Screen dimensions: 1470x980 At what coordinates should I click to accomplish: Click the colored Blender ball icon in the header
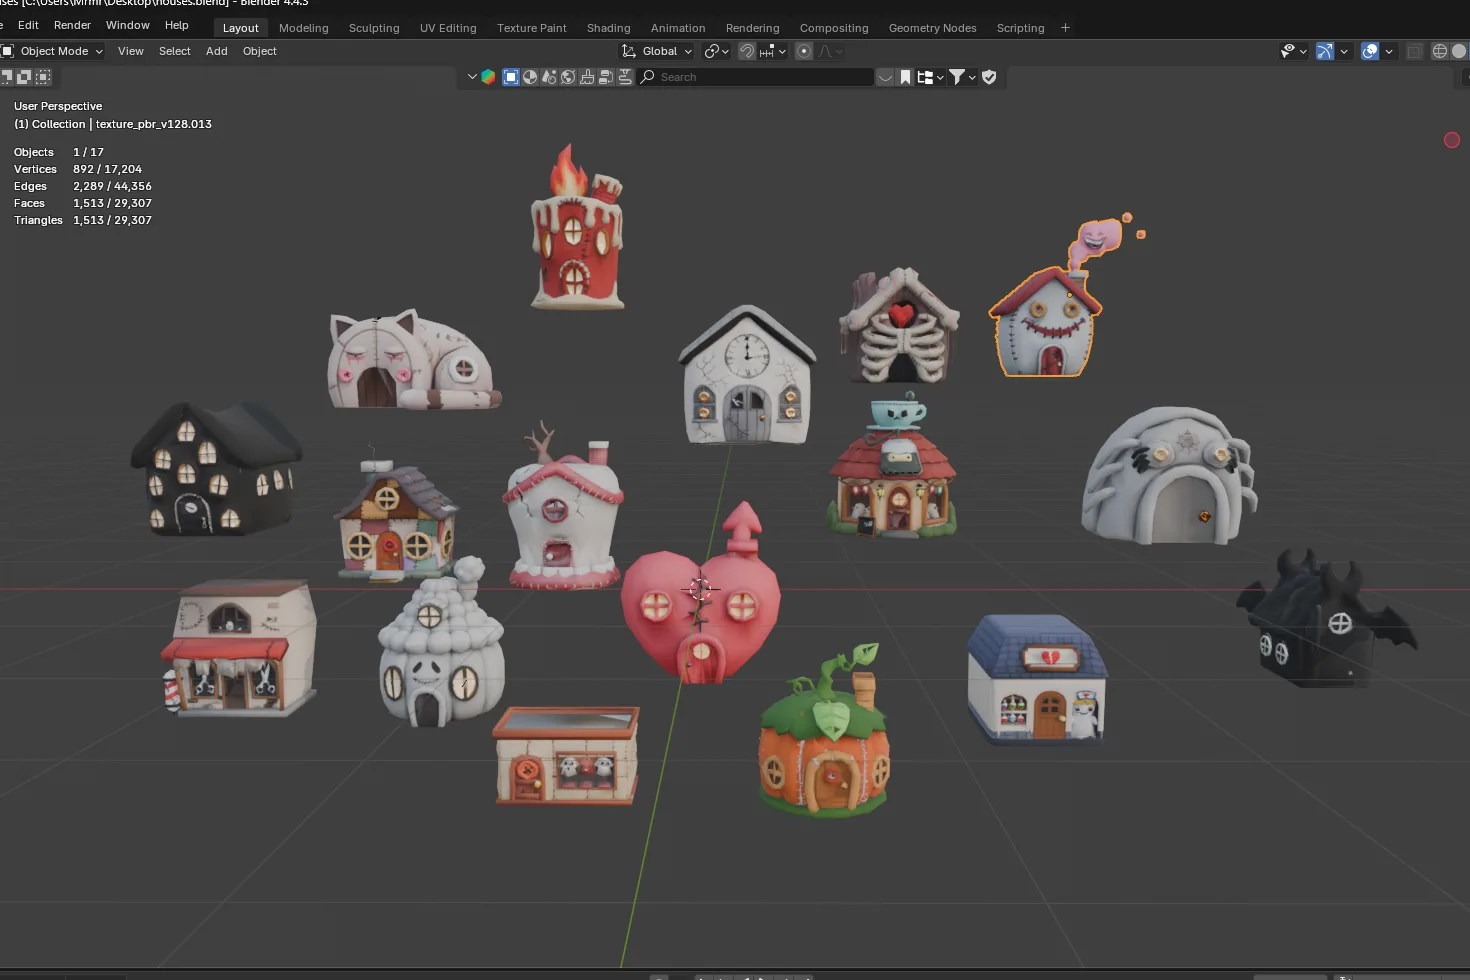[487, 77]
